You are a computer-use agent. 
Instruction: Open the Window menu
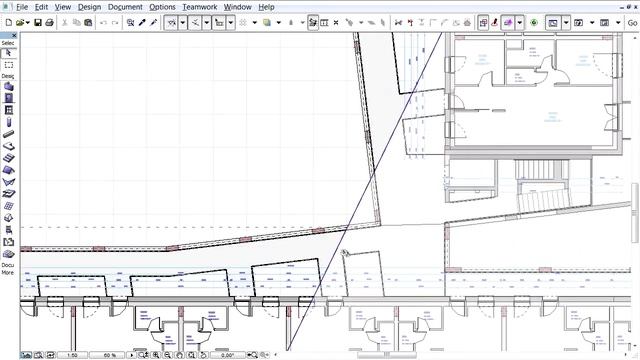coord(238,7)
